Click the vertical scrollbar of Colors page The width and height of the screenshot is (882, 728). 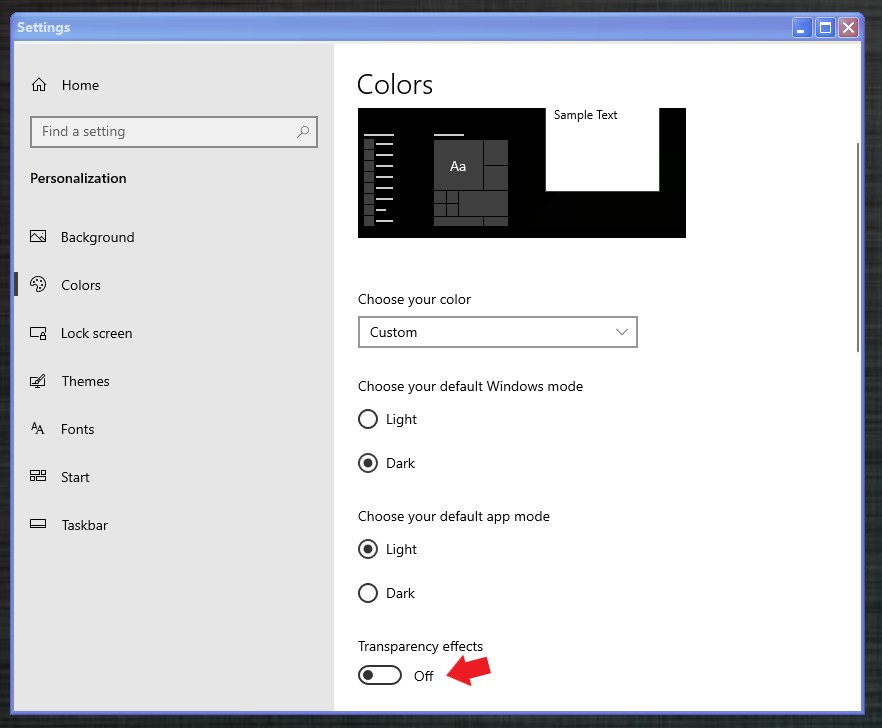click(x=857, y=250)
